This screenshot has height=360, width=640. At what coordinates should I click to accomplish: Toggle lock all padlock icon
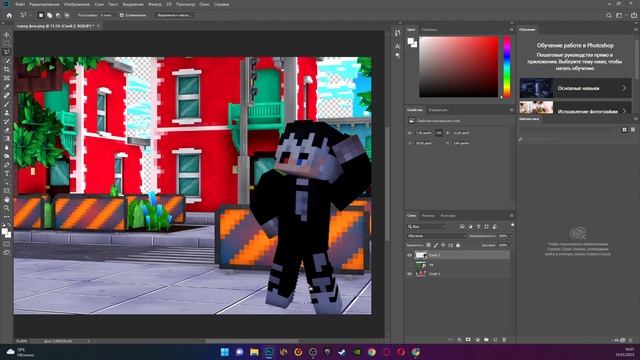click(458, 245)
